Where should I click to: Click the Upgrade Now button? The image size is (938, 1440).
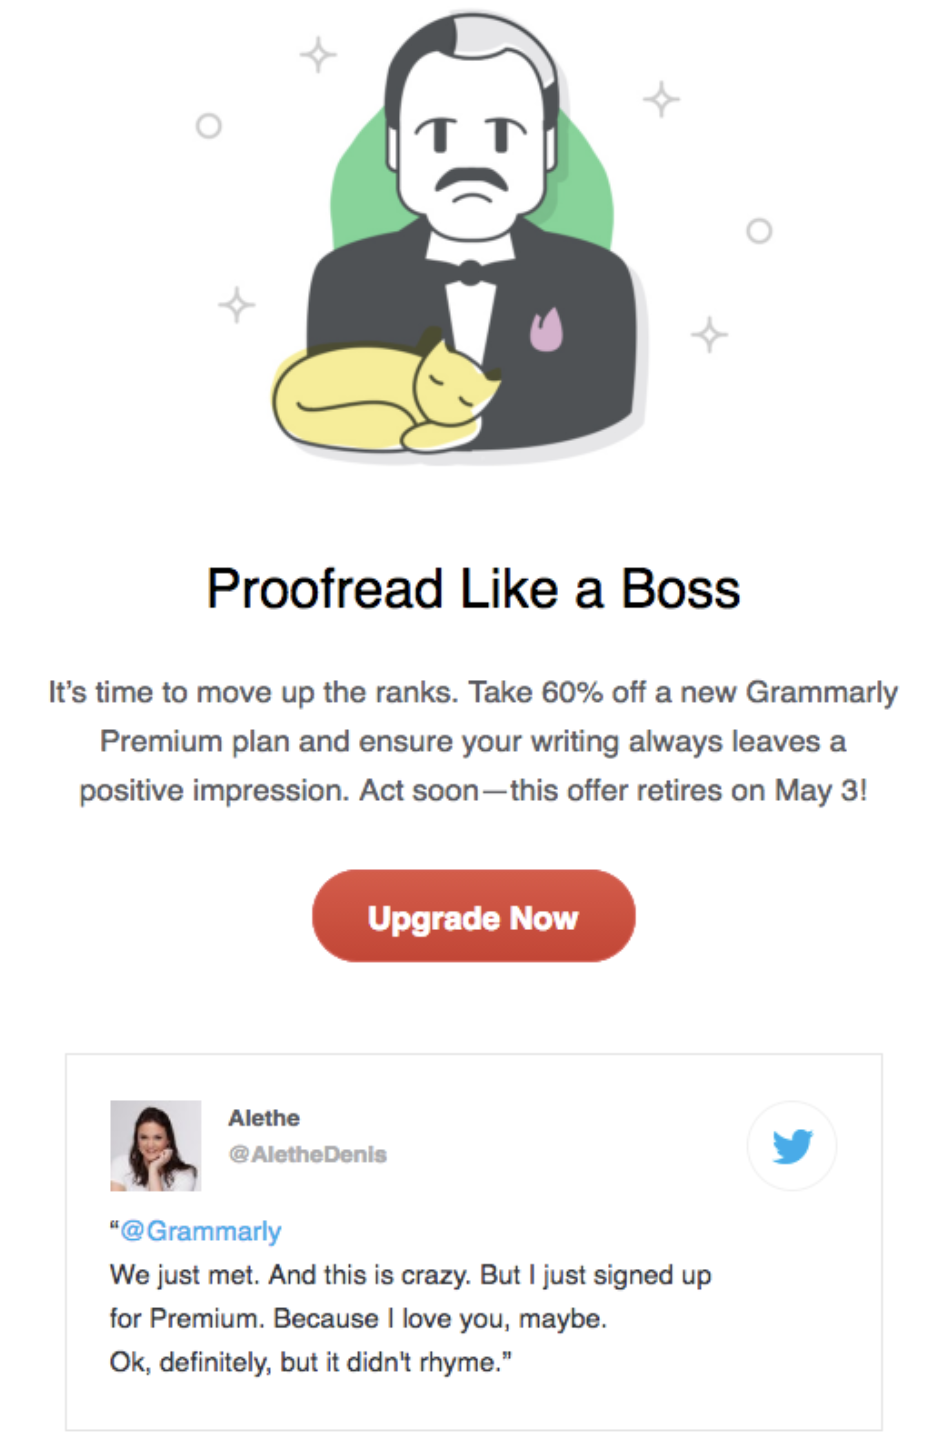coord(473,916)
